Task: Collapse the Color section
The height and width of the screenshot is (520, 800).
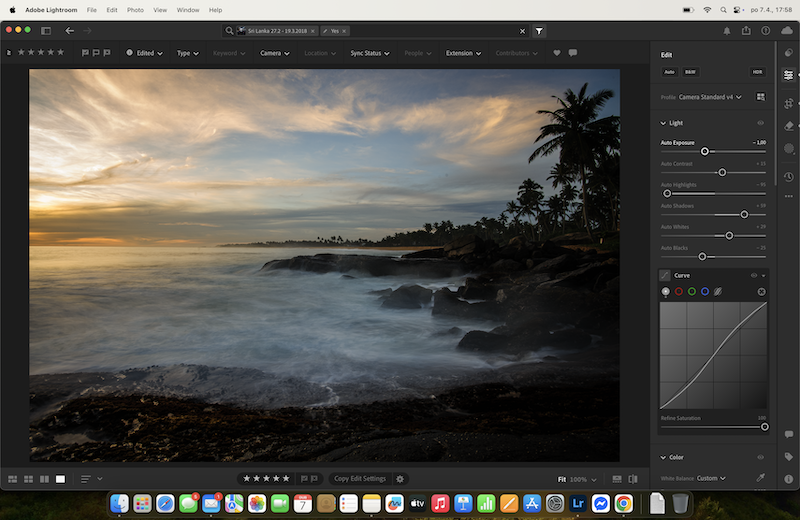Action: [663, 457]
